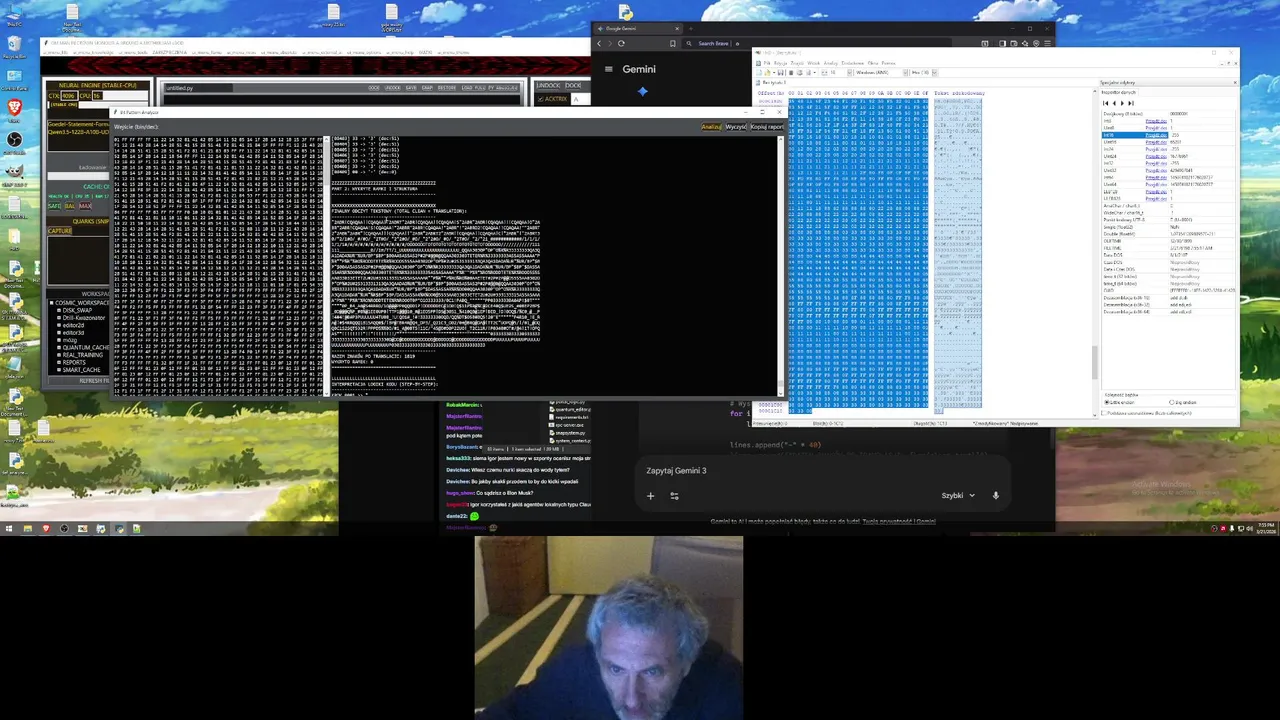Select the QUANTUM_CACHE folder

[x=85, y=347]
